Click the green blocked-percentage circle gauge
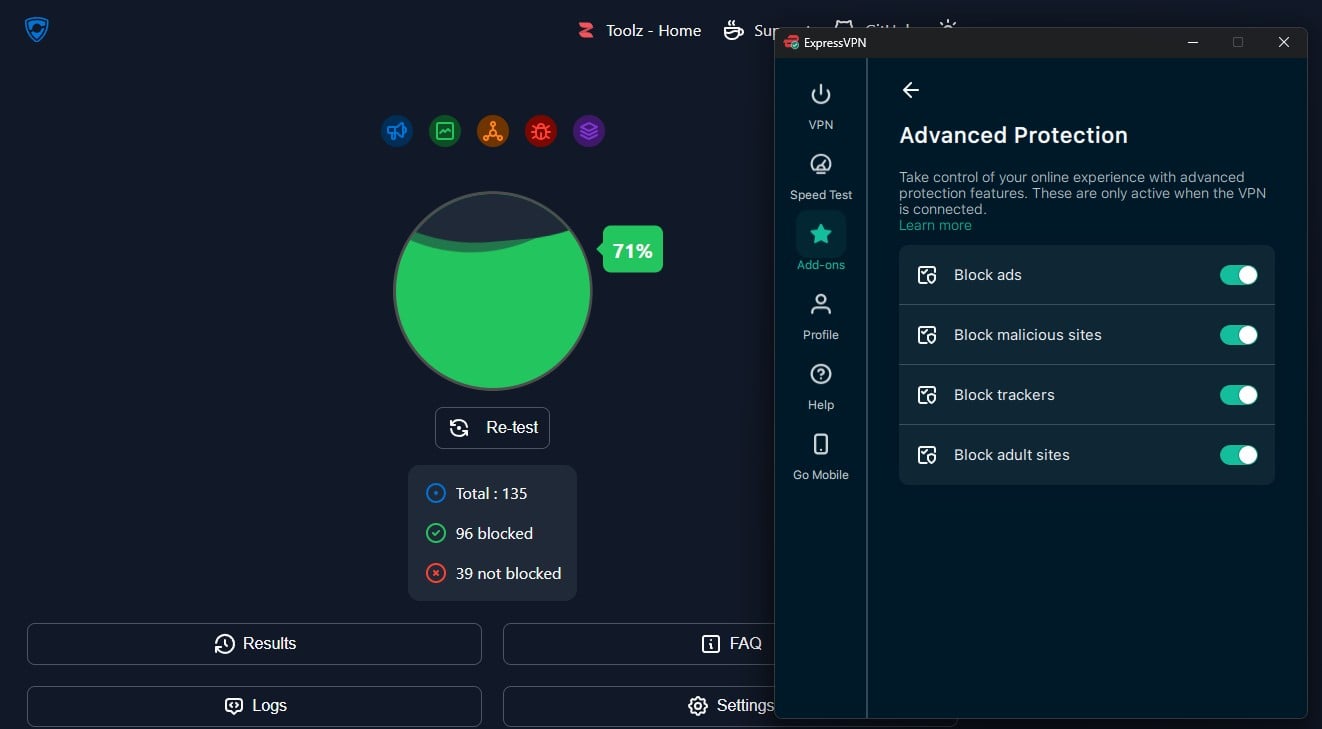This screenshot has height=729, width=1322. [x=493, y=291]
